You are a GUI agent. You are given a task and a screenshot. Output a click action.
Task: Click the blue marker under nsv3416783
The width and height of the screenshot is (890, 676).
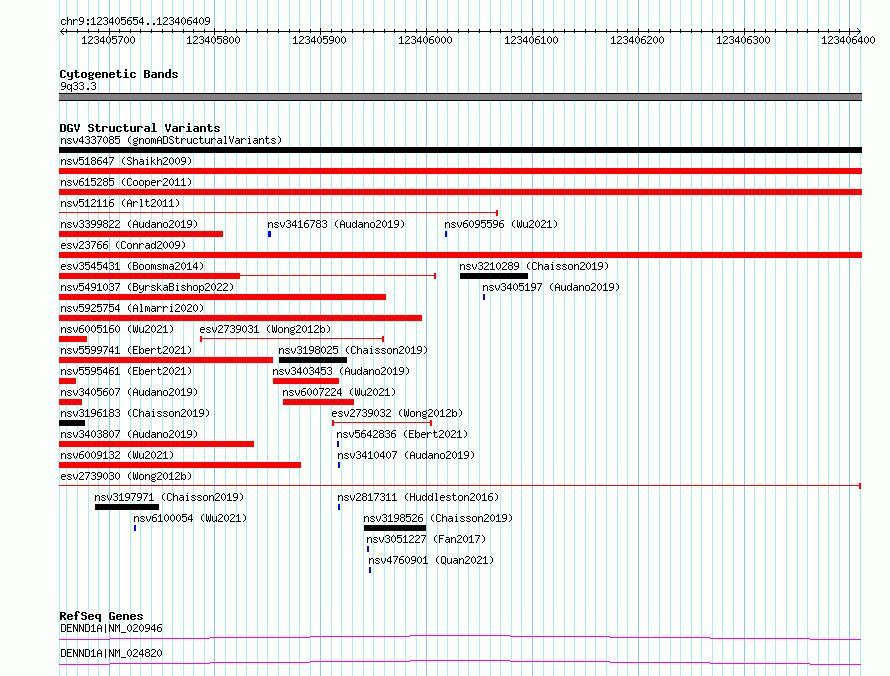click(x=270, y=234)
